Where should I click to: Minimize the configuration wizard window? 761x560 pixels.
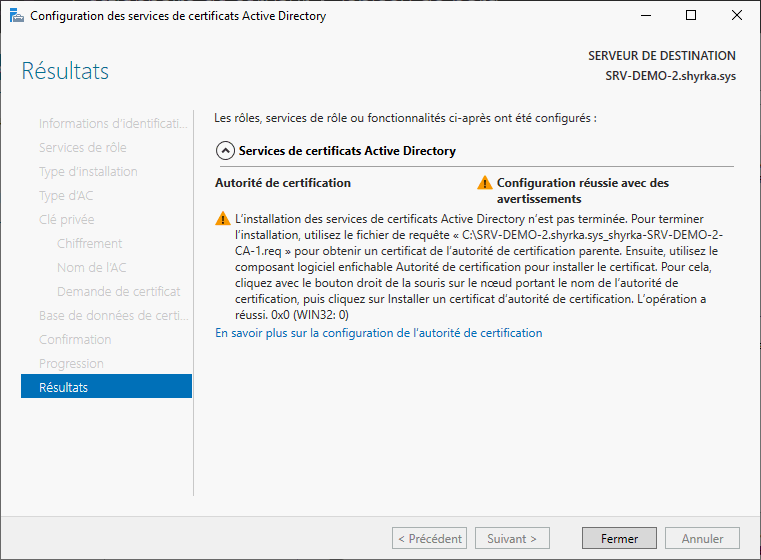click(x=645, y=16)
